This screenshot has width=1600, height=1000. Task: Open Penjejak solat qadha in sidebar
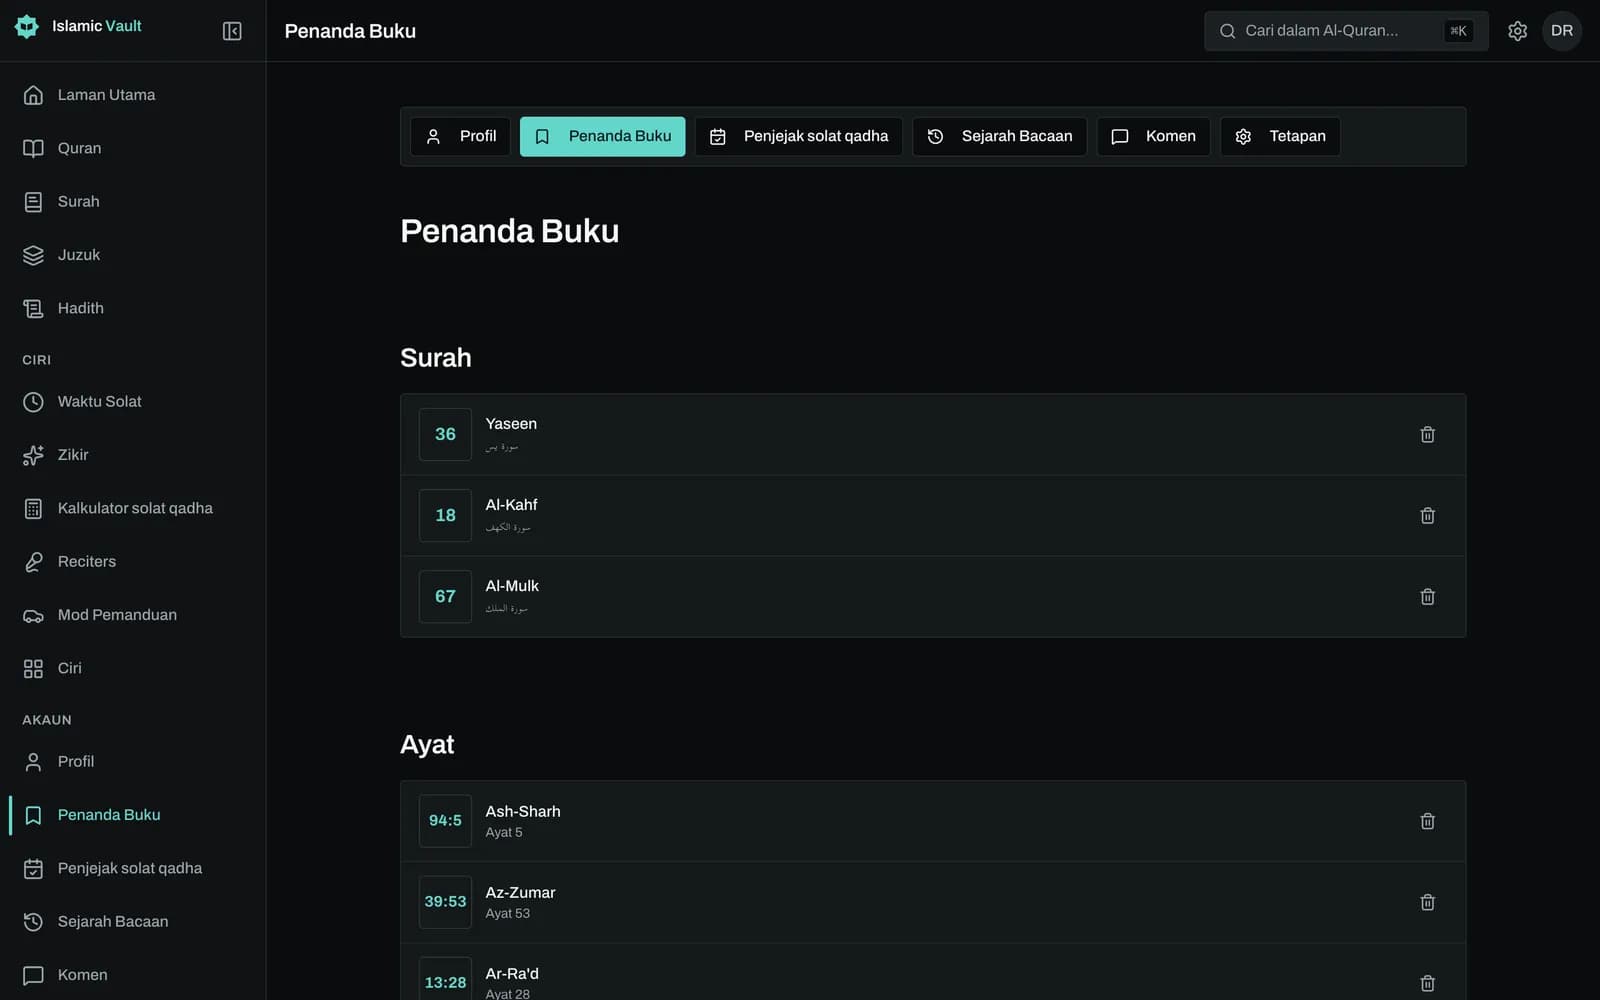(x=133, y=868)
